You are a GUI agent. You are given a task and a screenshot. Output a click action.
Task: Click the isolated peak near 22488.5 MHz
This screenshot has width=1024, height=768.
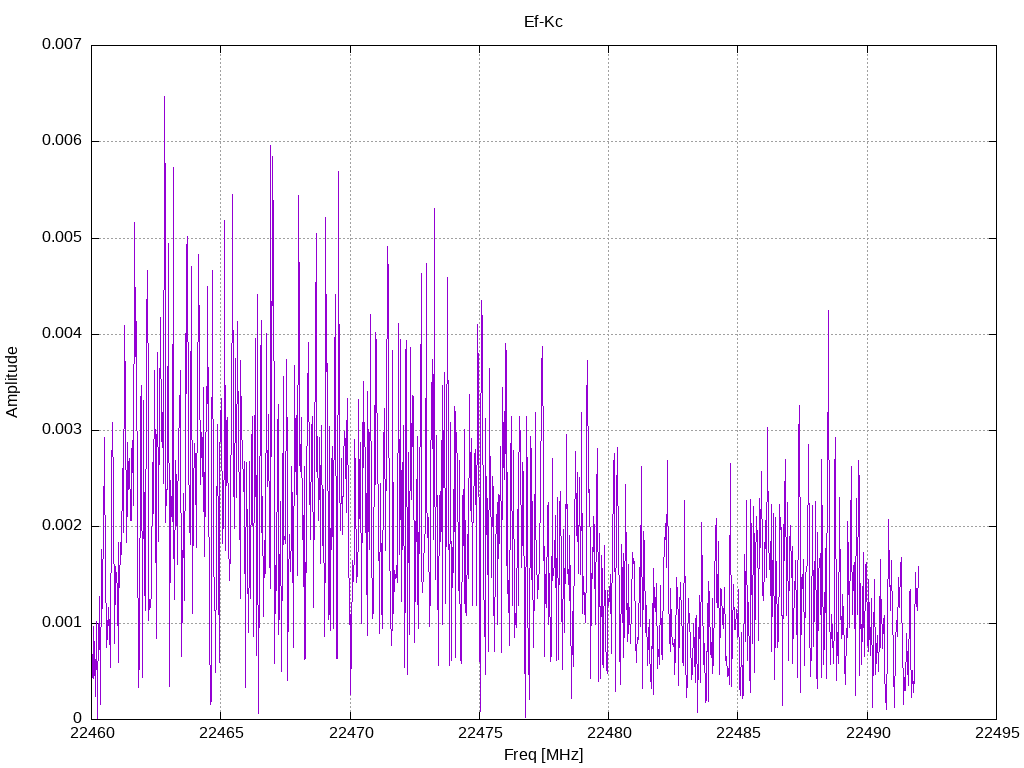click(828, 312)
